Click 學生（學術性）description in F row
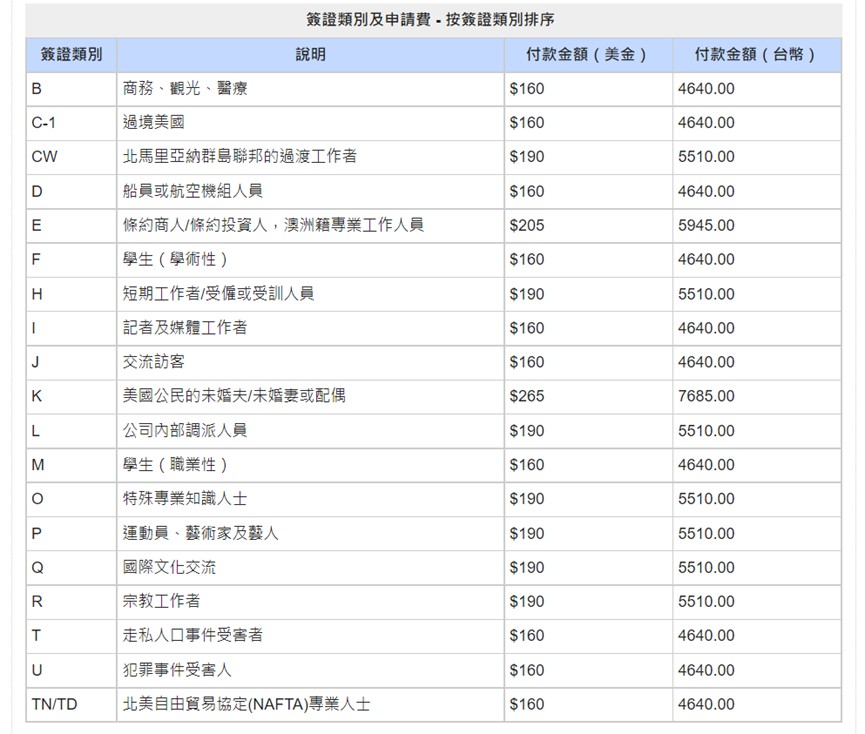865x734 pixels. point(176,259)
